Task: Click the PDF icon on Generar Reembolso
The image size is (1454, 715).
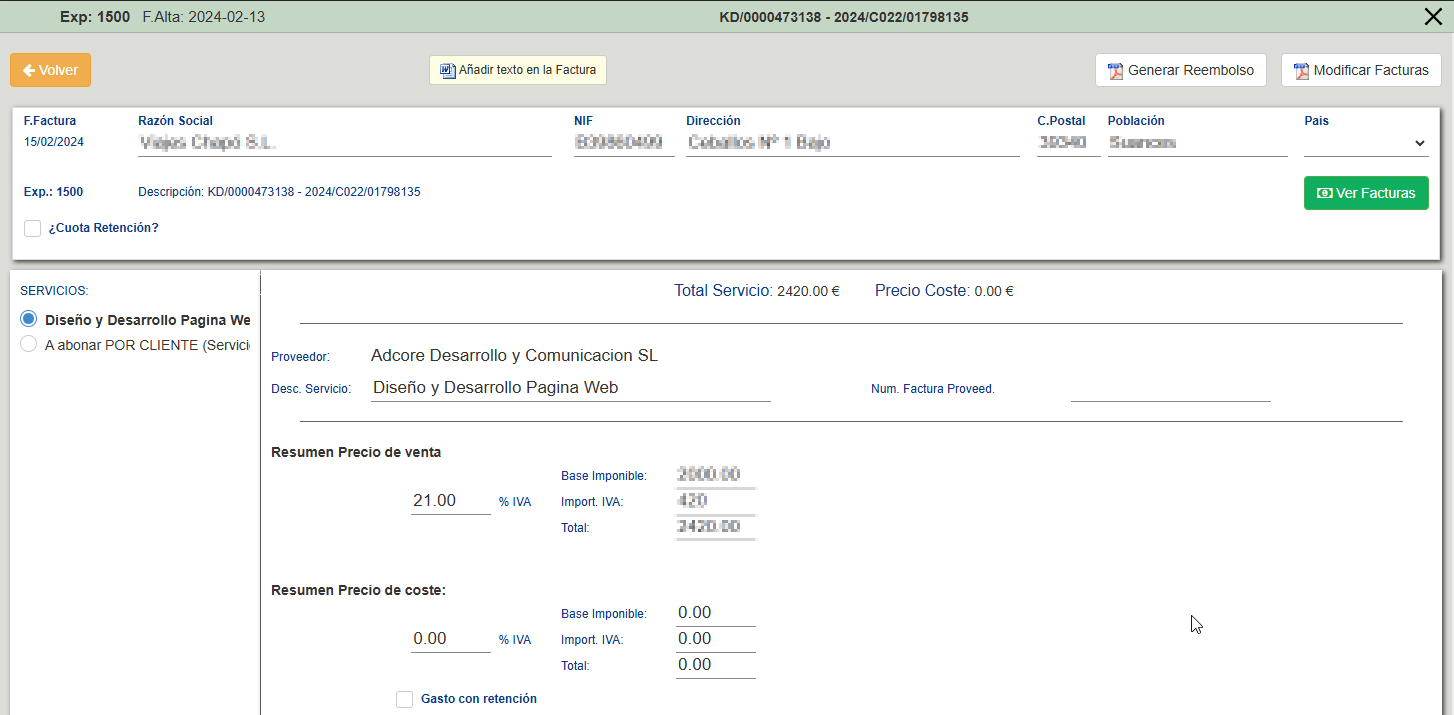Action: point(1115,71)
